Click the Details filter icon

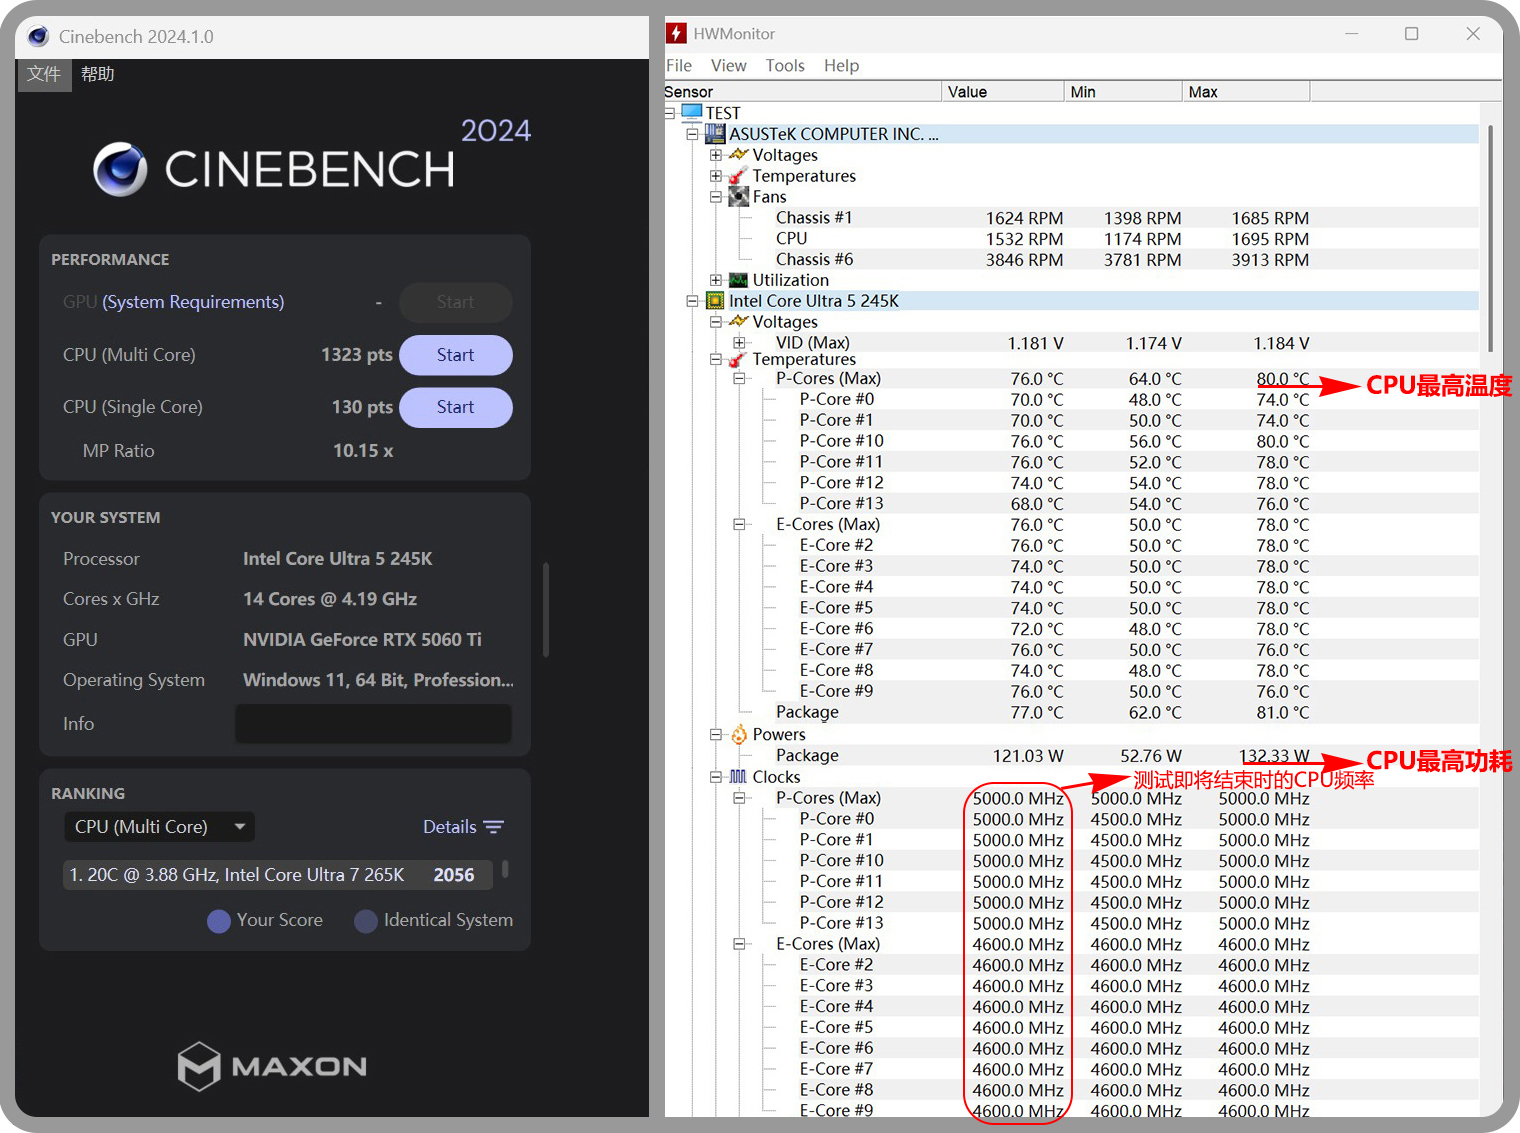tap(493, 827)
